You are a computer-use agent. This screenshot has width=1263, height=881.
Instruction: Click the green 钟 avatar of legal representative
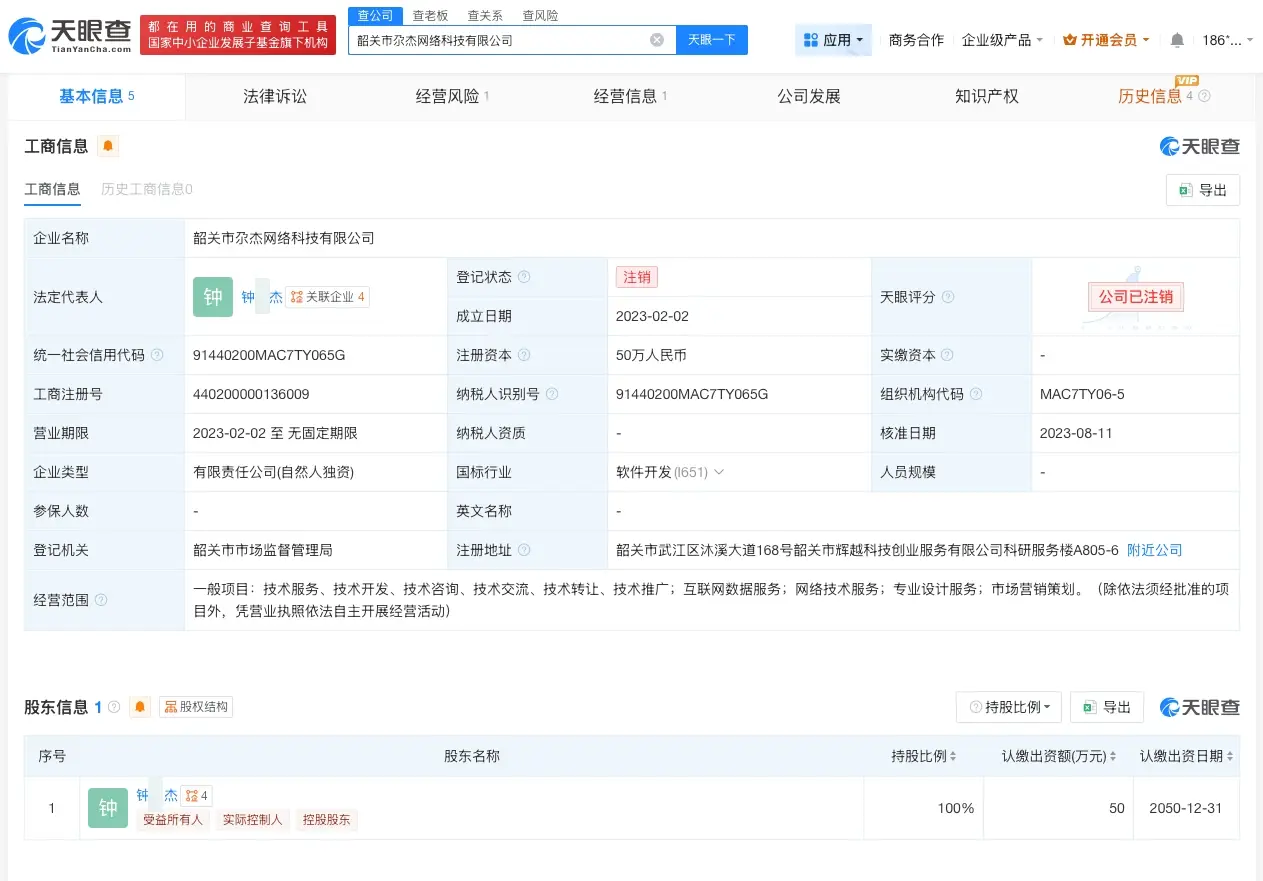(213, 297)
